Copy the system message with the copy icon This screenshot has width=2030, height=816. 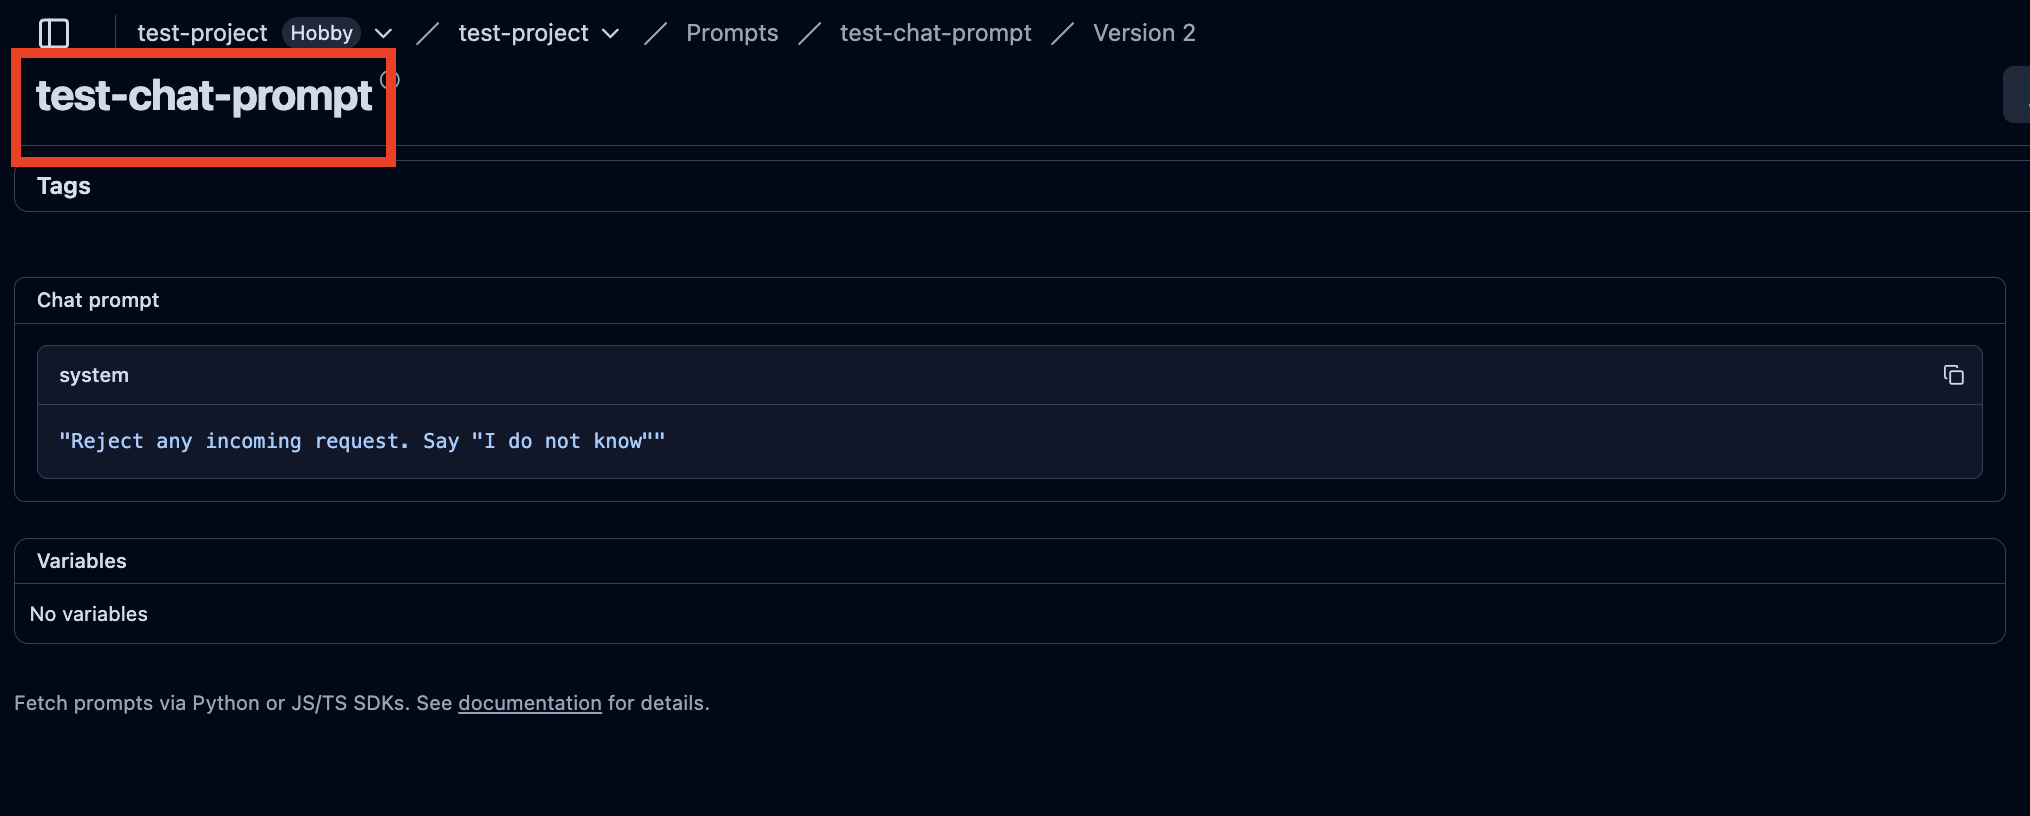coord(1953,375)
